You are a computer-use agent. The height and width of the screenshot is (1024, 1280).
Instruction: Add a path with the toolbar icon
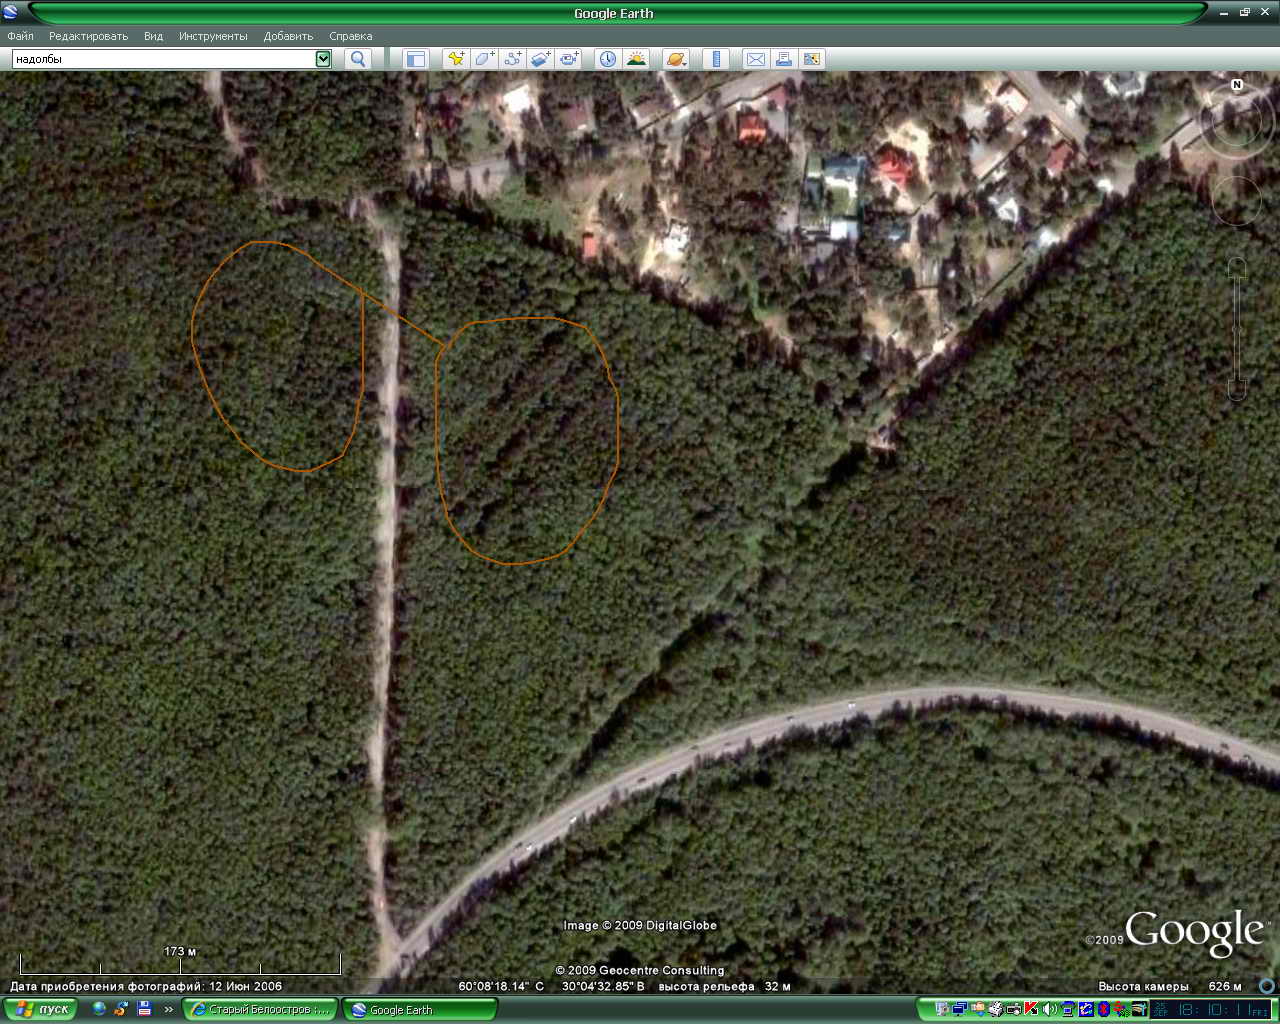(513, 59)
